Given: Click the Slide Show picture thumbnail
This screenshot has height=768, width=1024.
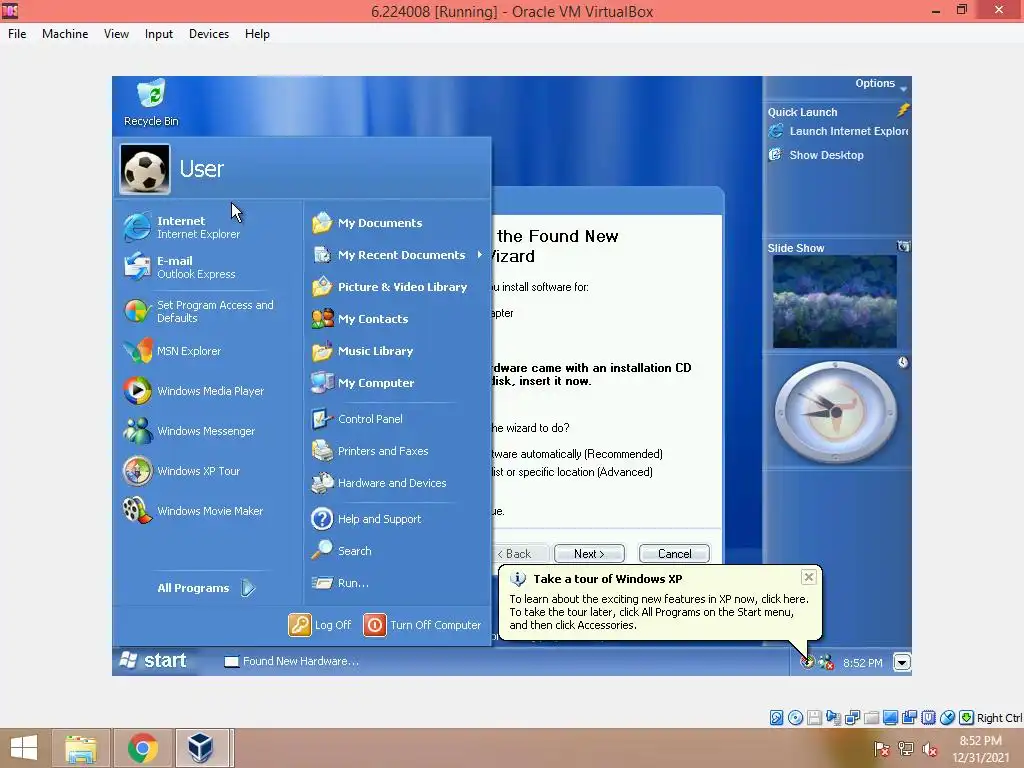Looking at the screenshot, I should [835, 301].
